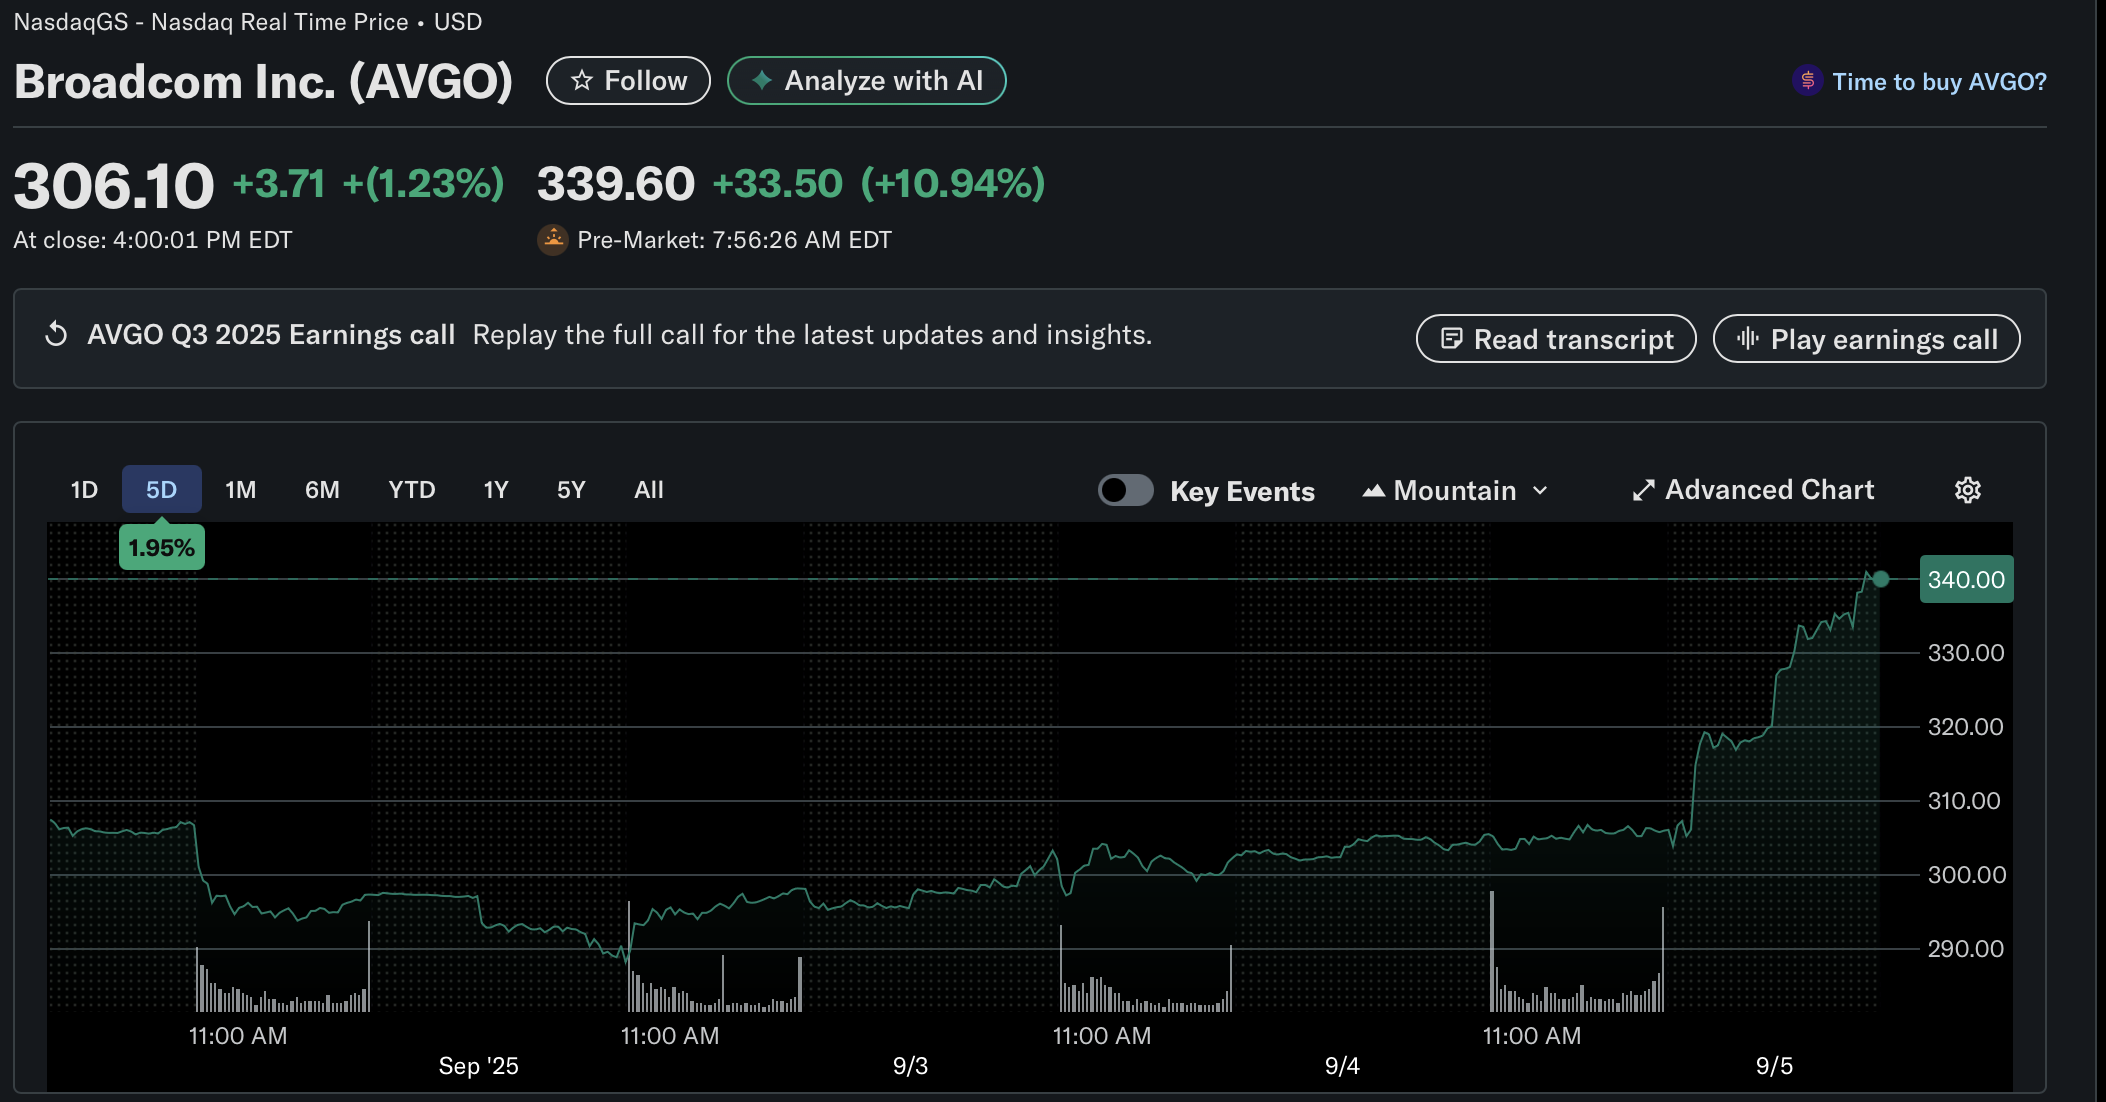Screen dimensions: 2106x1102
Task: Click the Play earnings call waveform icon
Action: (1747, 339)
